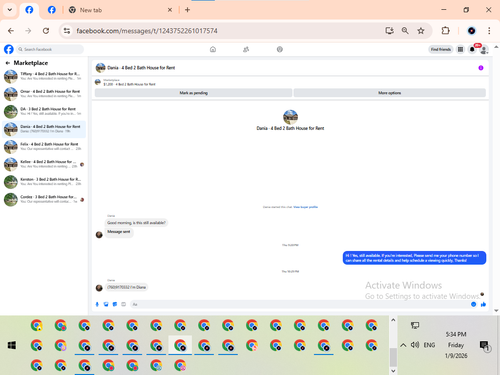Click the "Good morning, is this still available?" message

pyautogui.click(x=136, y=222)
